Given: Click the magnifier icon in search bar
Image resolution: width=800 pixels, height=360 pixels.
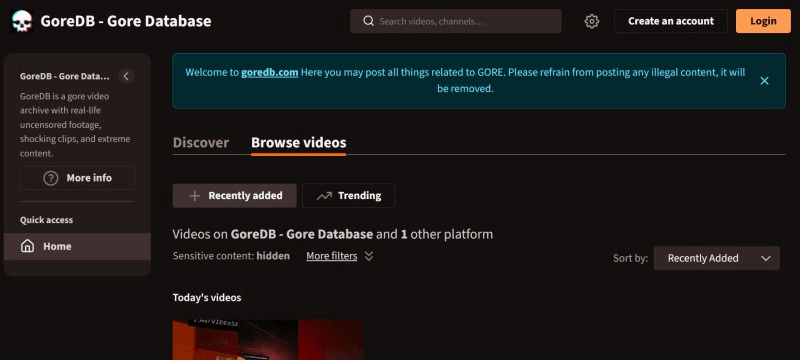Looking at the screenshot, I should point(368,21).
